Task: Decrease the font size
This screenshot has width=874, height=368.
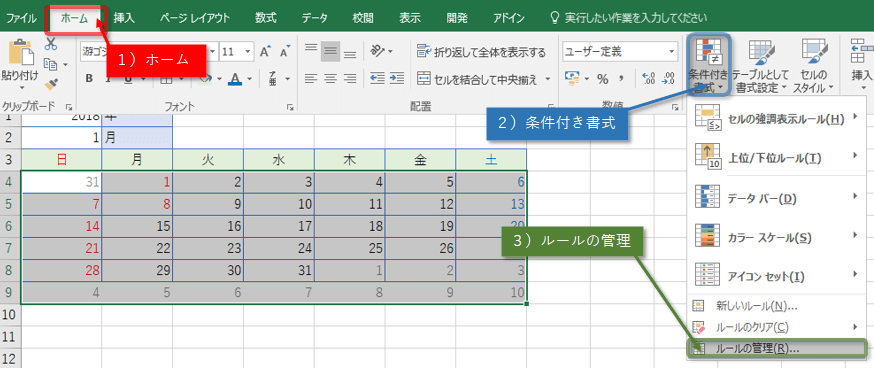Action: (x=285, y=52)
